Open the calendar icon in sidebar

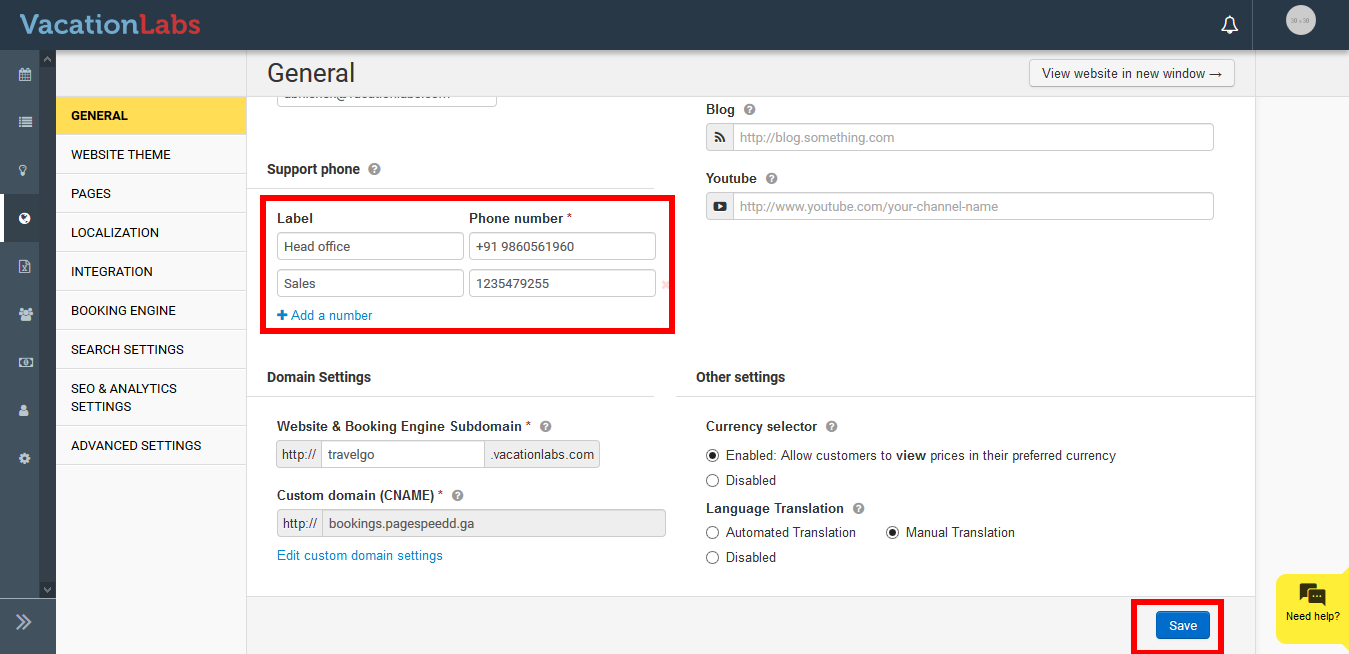(25, 75)
